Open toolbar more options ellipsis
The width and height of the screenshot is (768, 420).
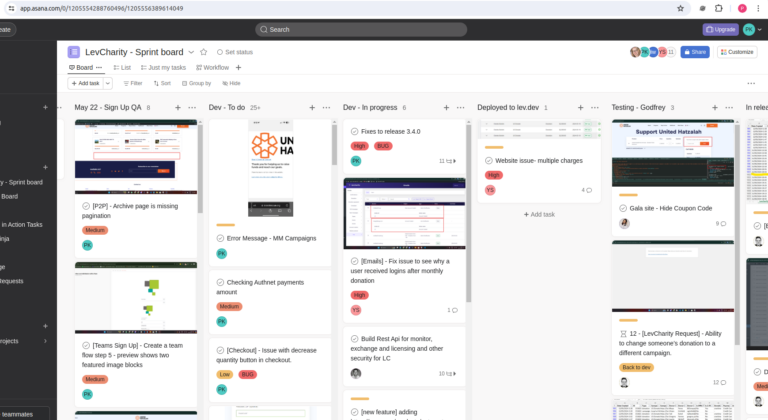click(751, 83)
